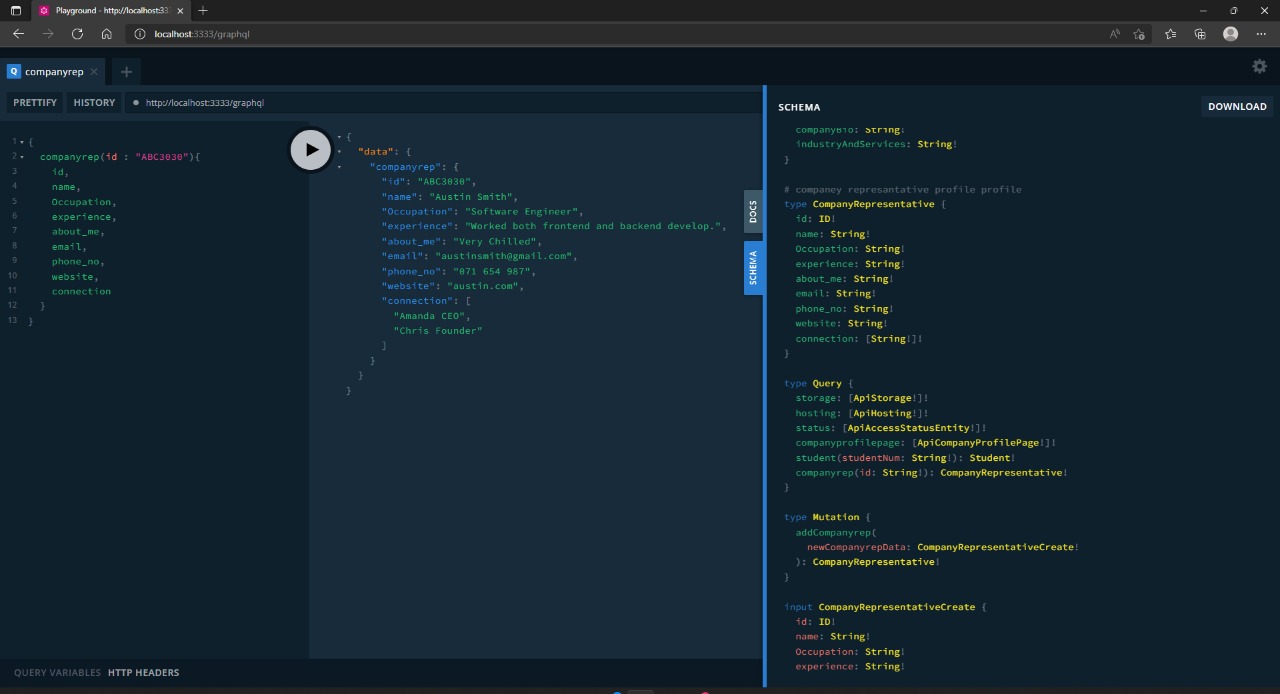The width and height of the screenshot is (1280, 694).
Task: Click "Austin Smith" value in results
Action: [470, 197]
